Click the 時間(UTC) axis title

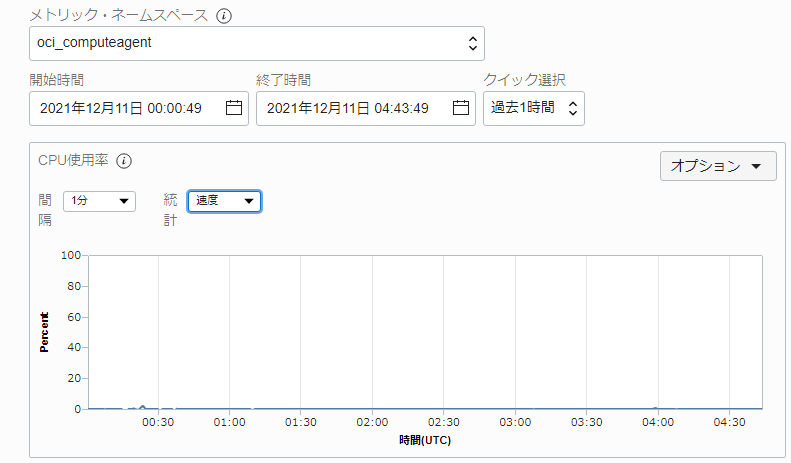[425, 440]
